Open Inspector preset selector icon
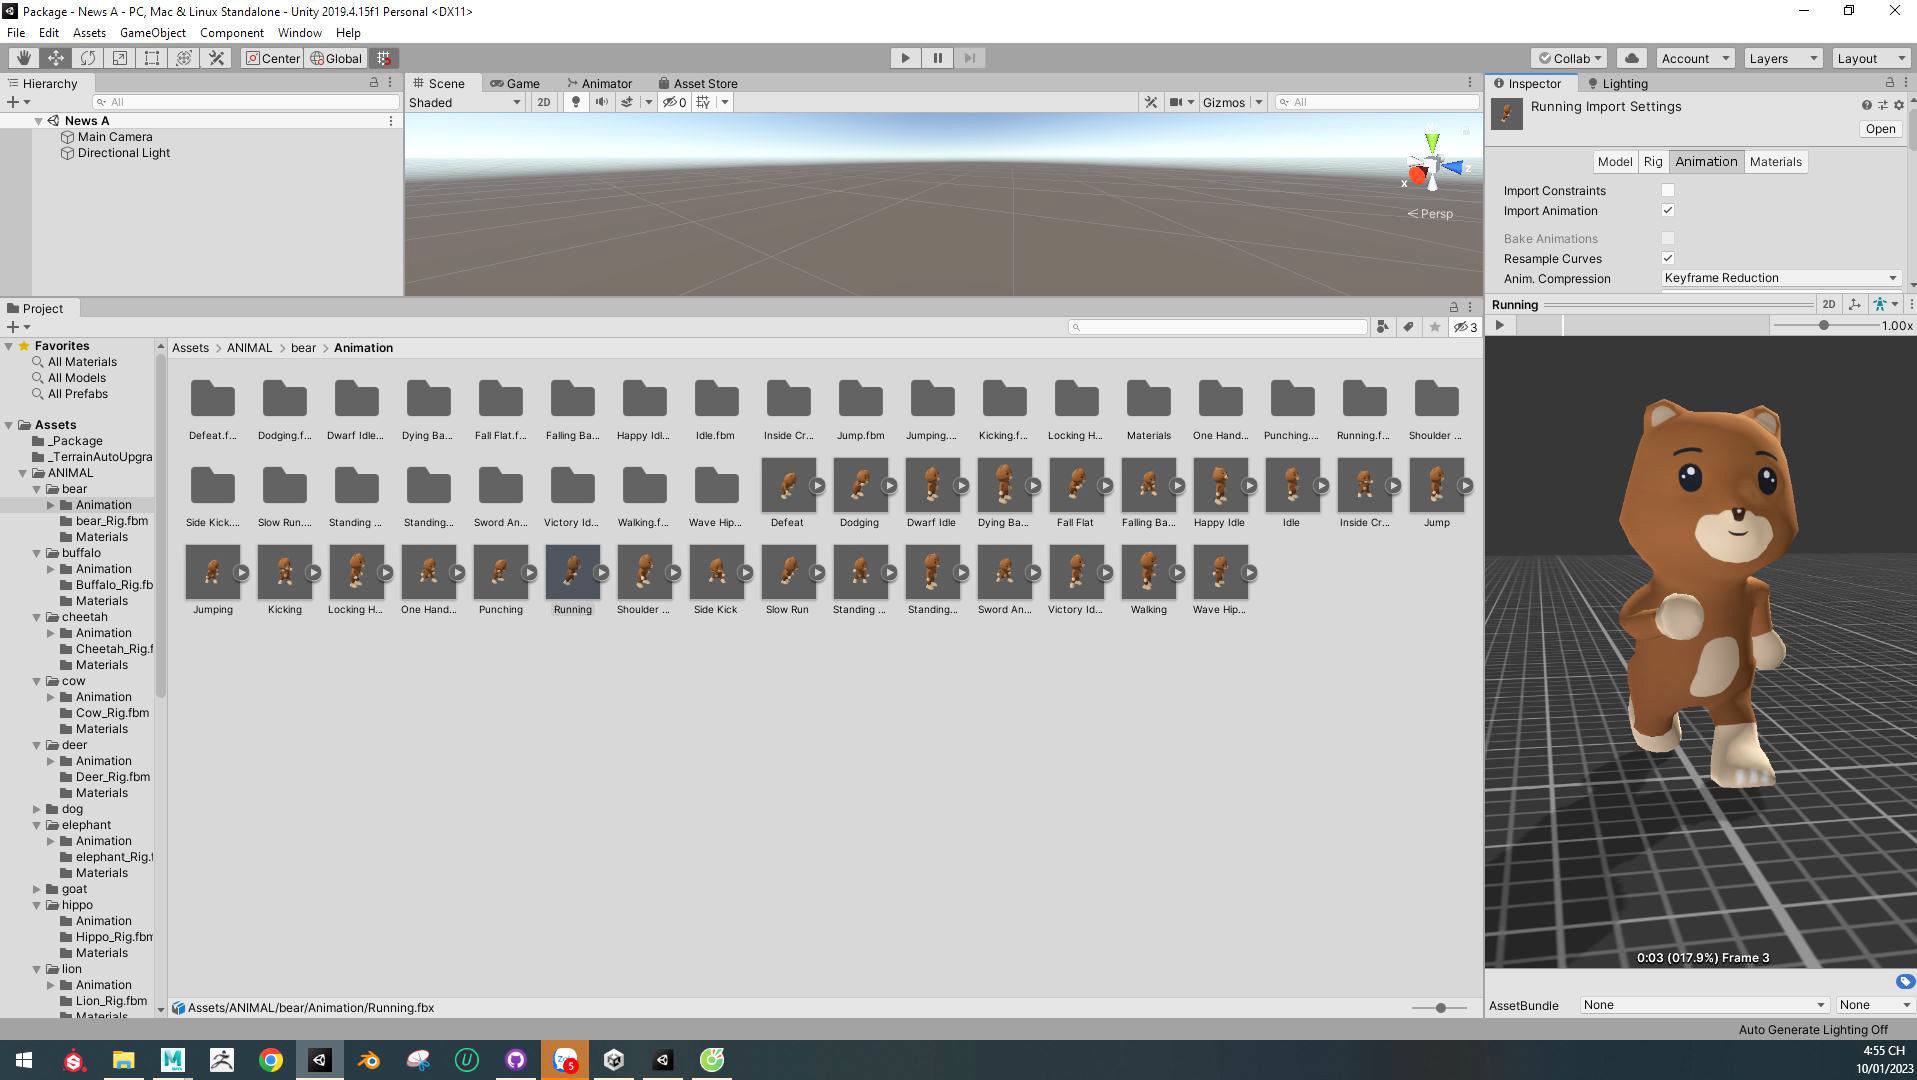The height and width of the screenshot is (1080, 1917). 1882,105
